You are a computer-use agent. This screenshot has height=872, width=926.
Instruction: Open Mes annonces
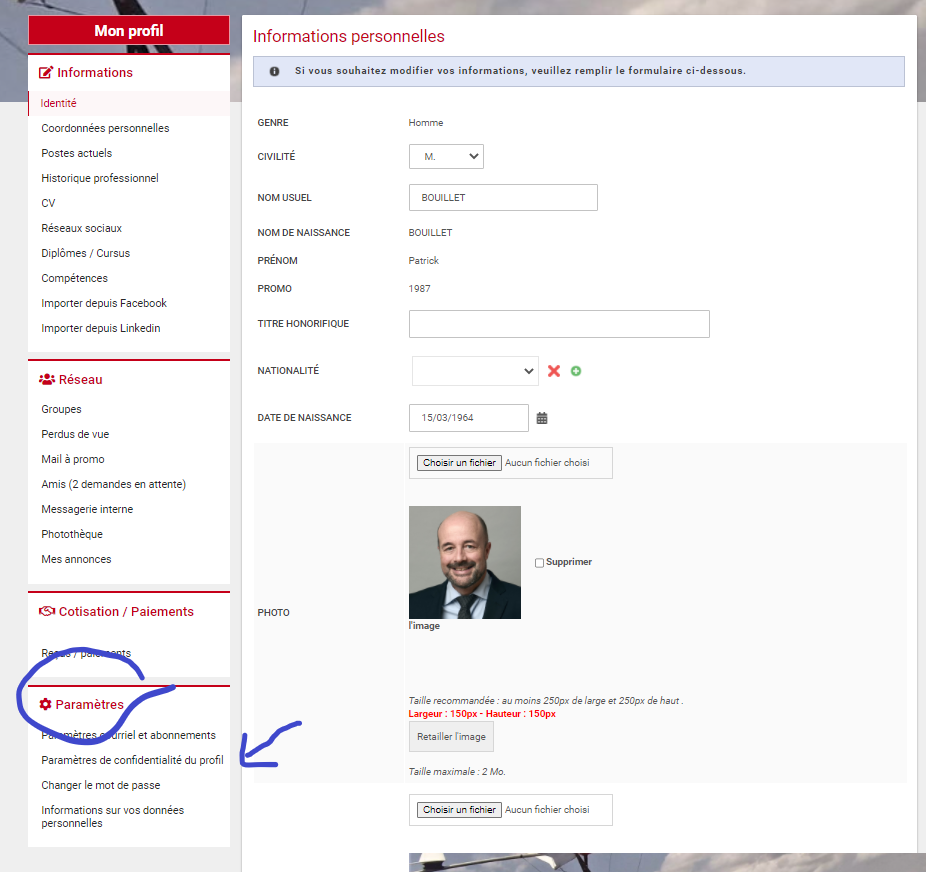point(76,559)
